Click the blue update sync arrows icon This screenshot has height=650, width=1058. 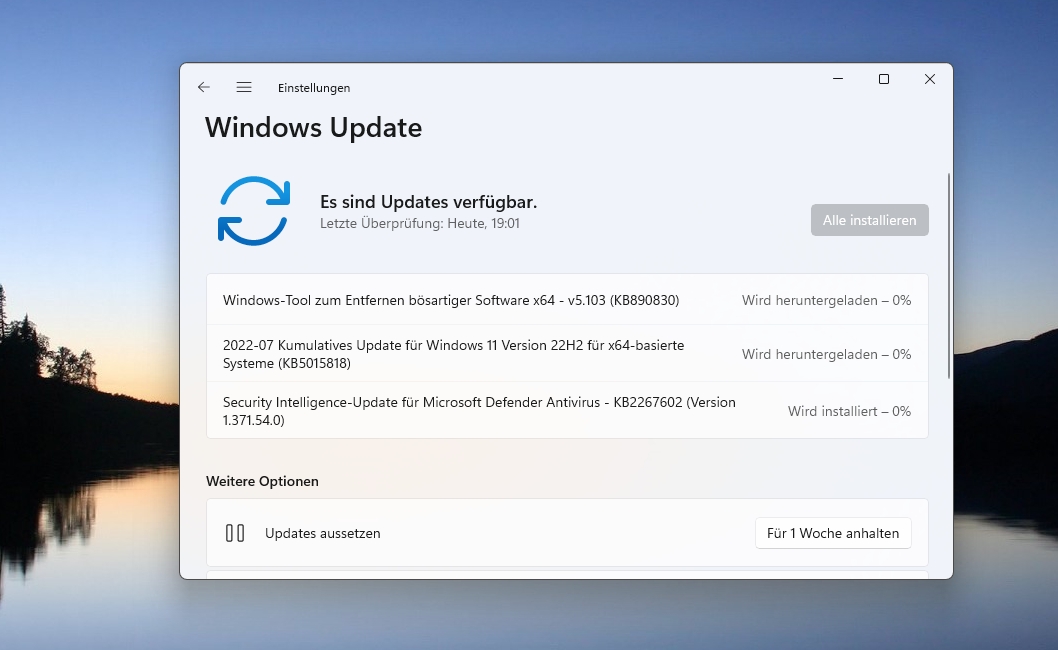pos(254,211)
